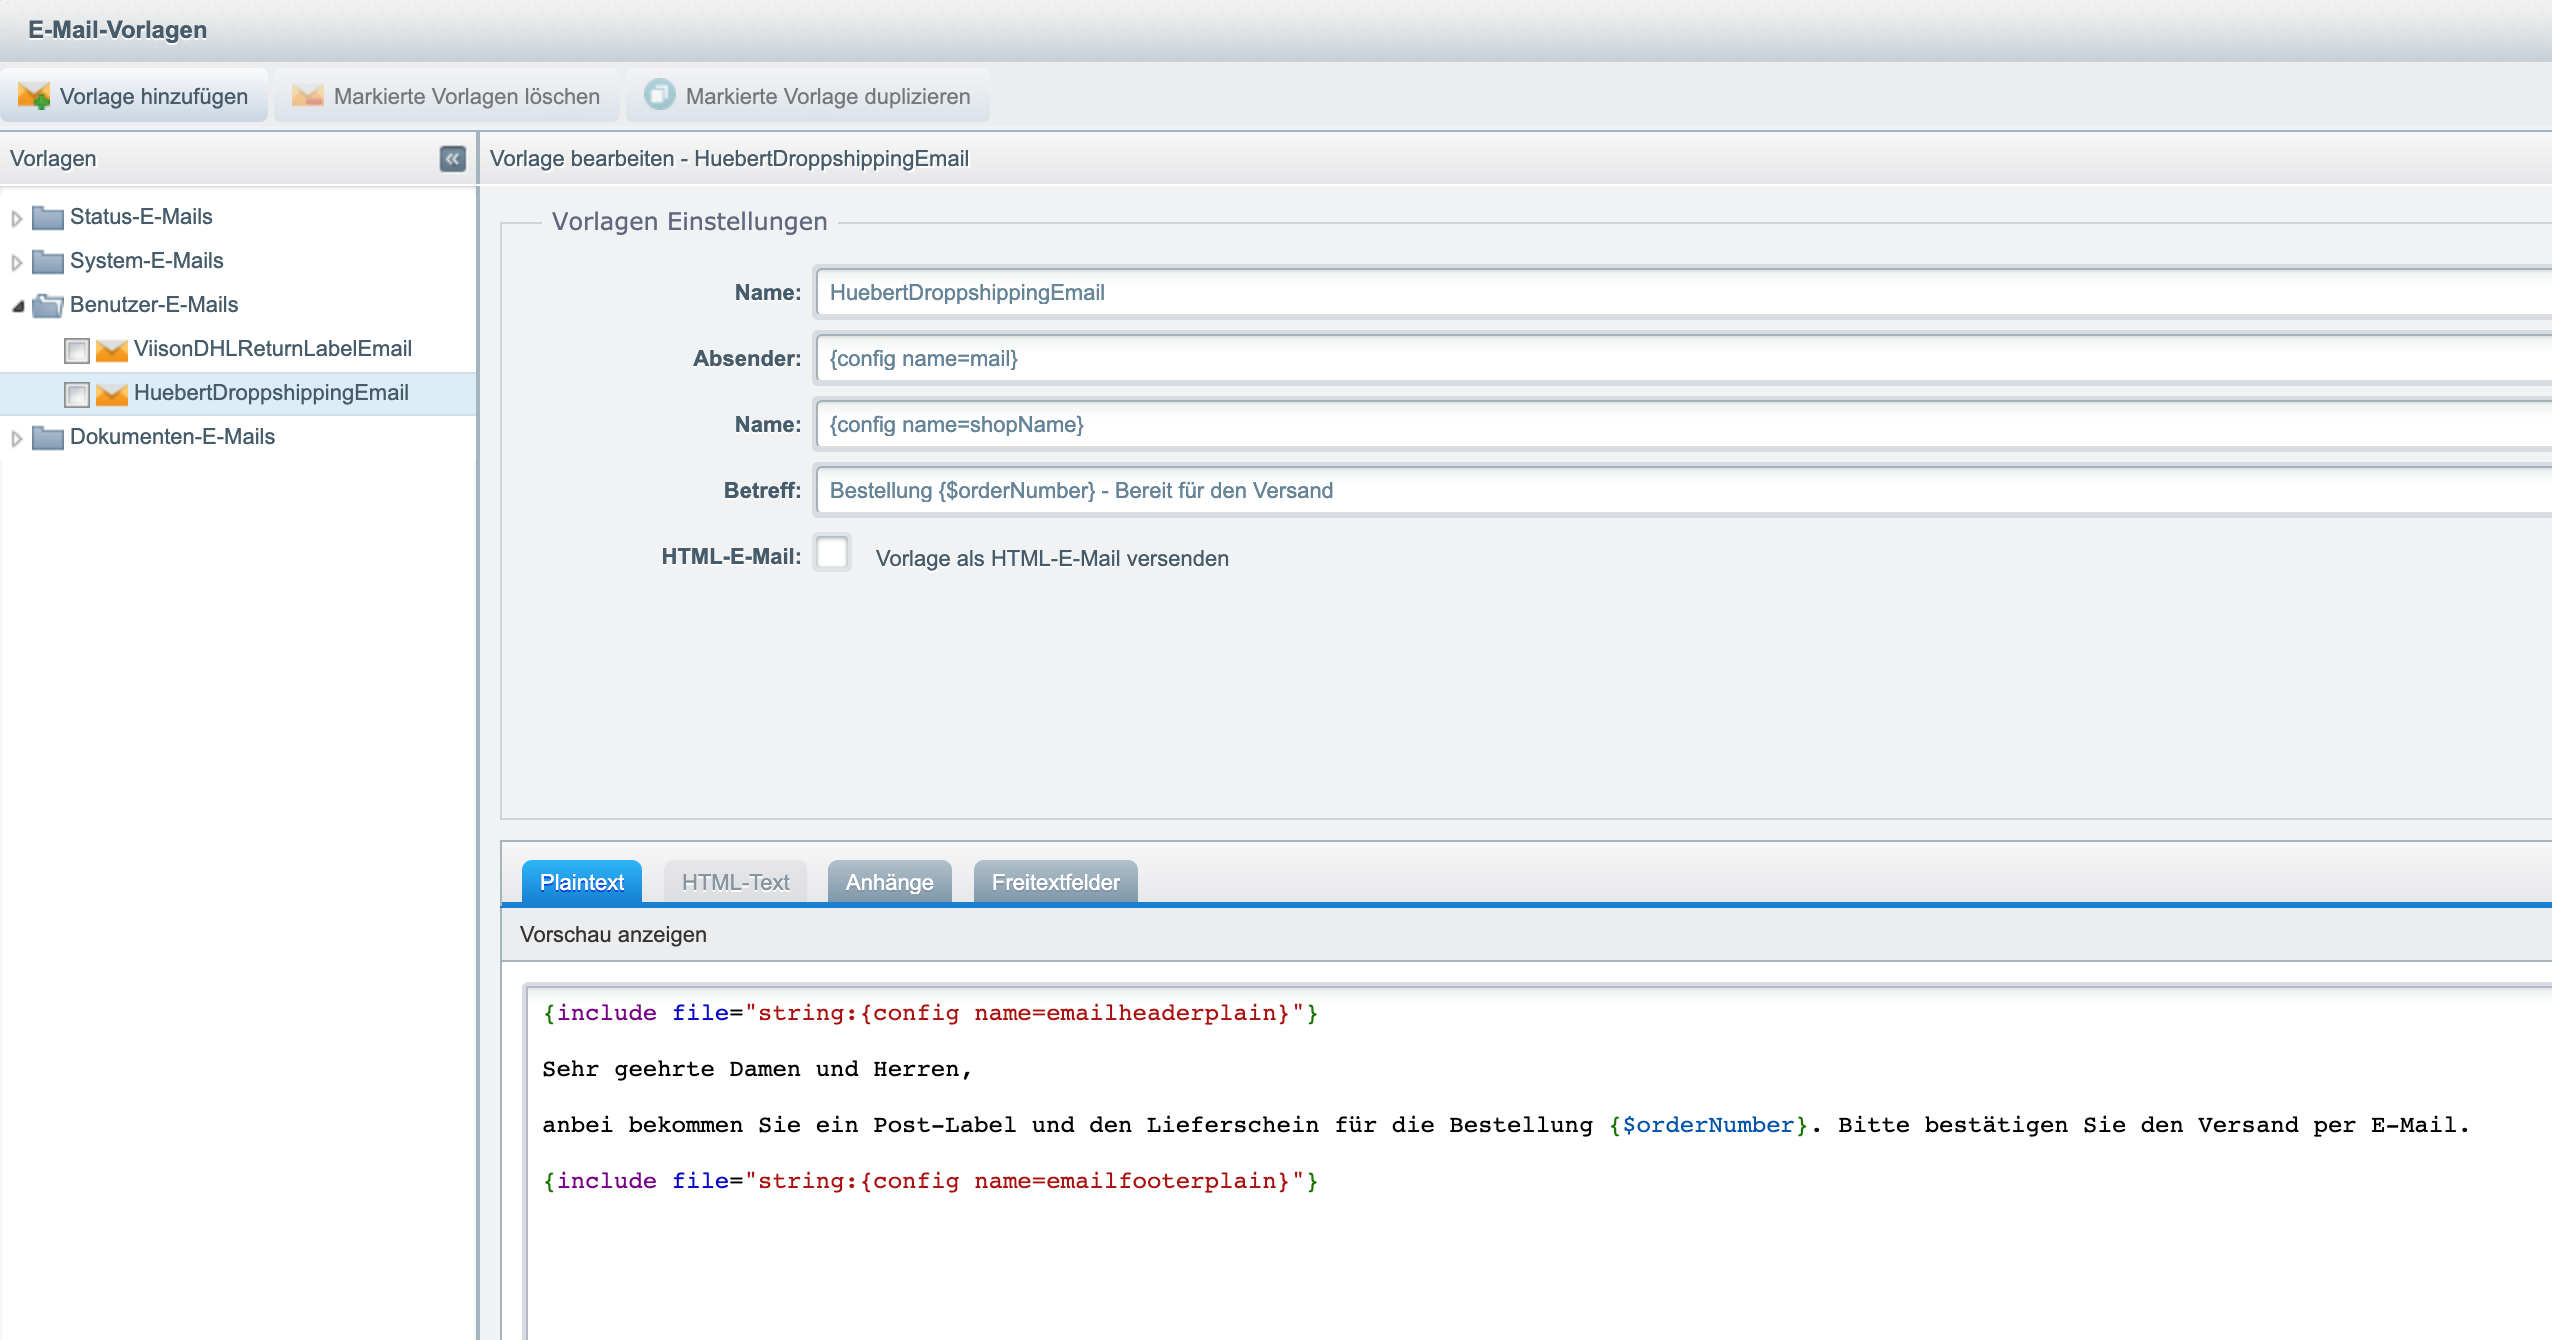
Task: Select Benutzer-E-Mails in the tree
Action: (x=154, y=304)
